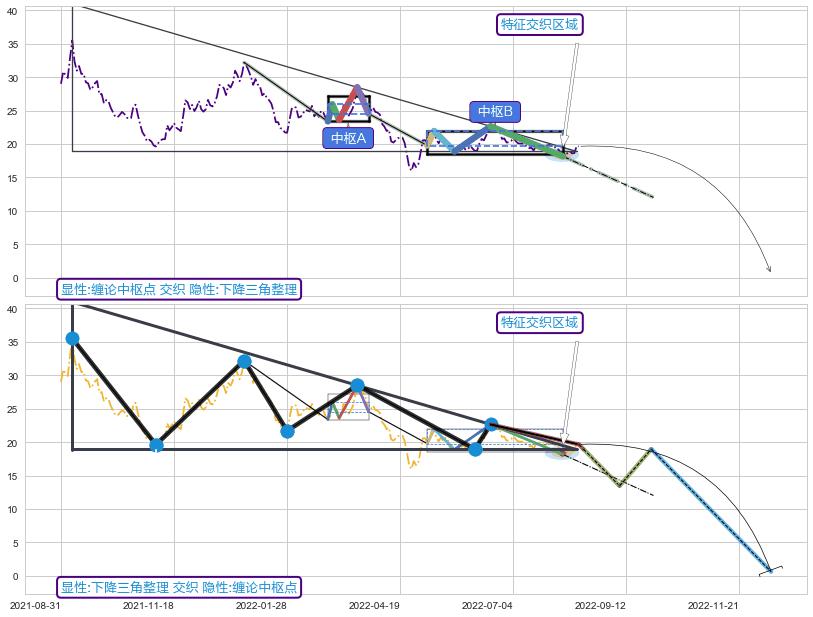Click the blue projected line's endpoint near zero
Image resolution: width=813 pixels, height=617 pixels.
point(770,570)
